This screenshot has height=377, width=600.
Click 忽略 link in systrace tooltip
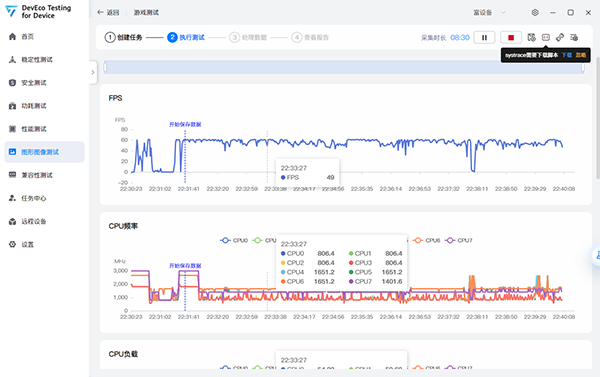[x=581, y=55]
